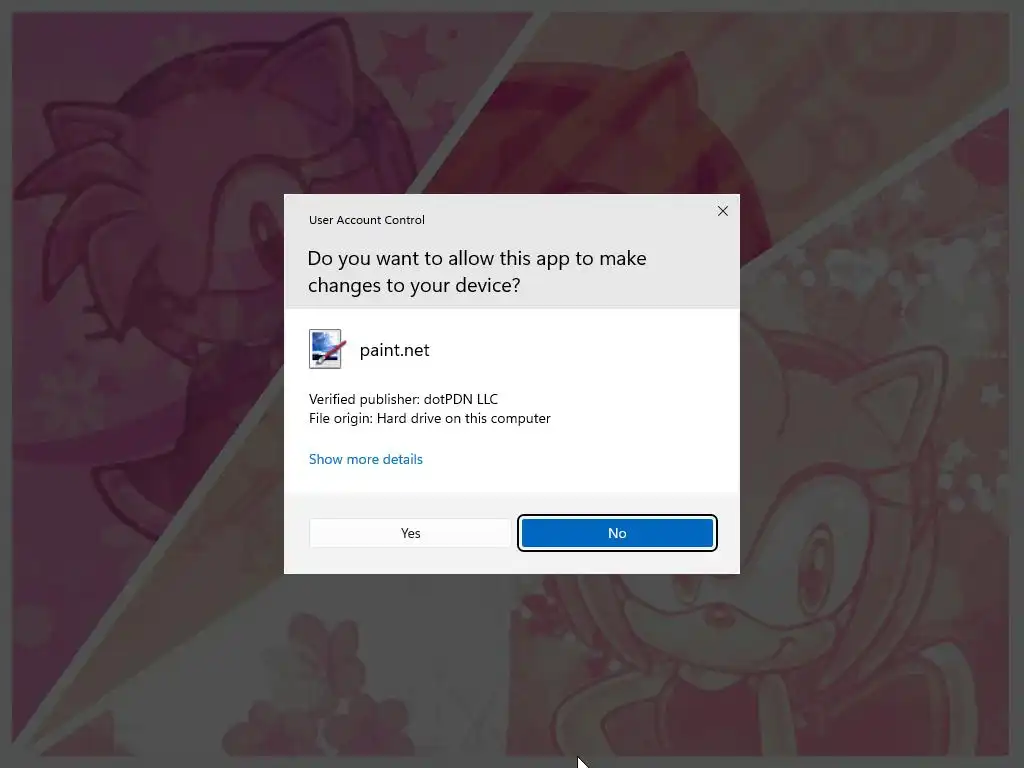Open the Show more details link
The height and width of the screenshot is (768, 1024).
[366, 459]
